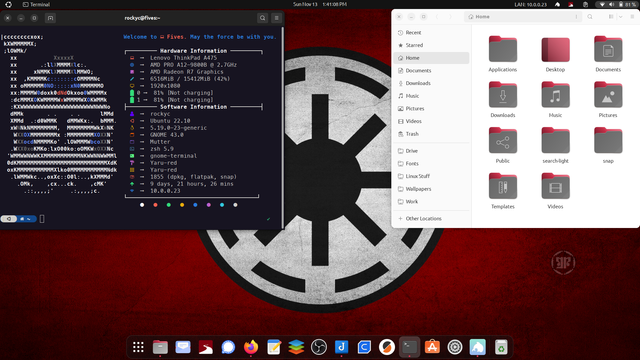
Task: Select the search-light folder
Action: coord(556,146)
